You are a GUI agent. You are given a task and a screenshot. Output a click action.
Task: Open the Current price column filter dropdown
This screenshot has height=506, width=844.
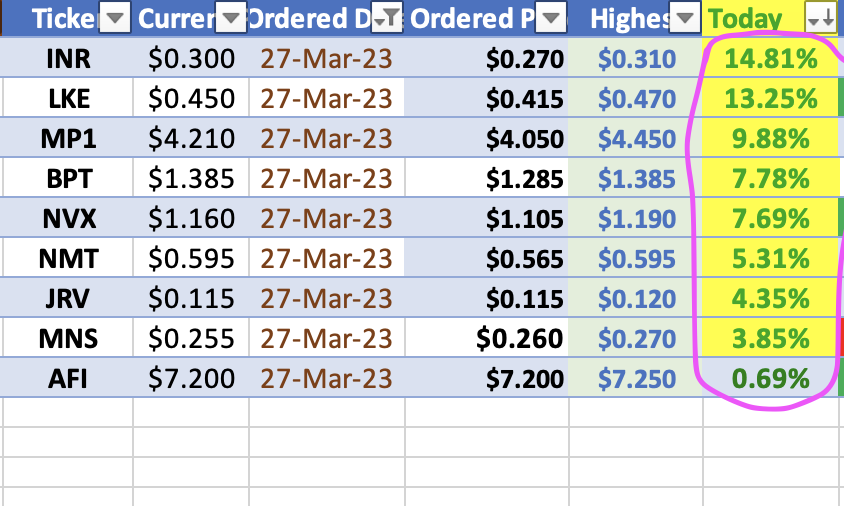pos(230,19)
